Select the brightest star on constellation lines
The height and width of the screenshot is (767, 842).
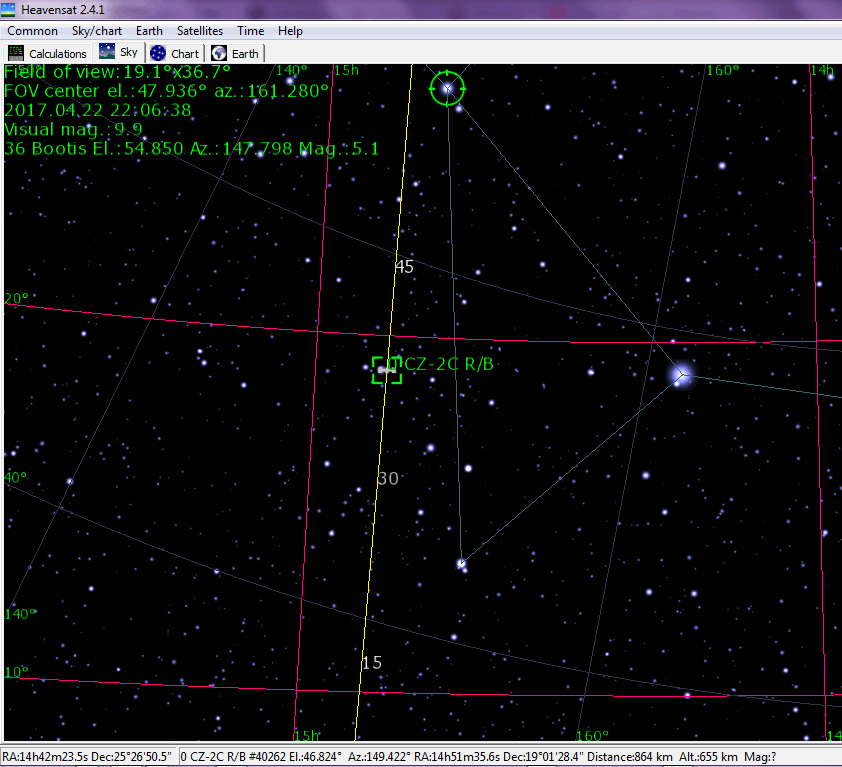tap(681, 375)
